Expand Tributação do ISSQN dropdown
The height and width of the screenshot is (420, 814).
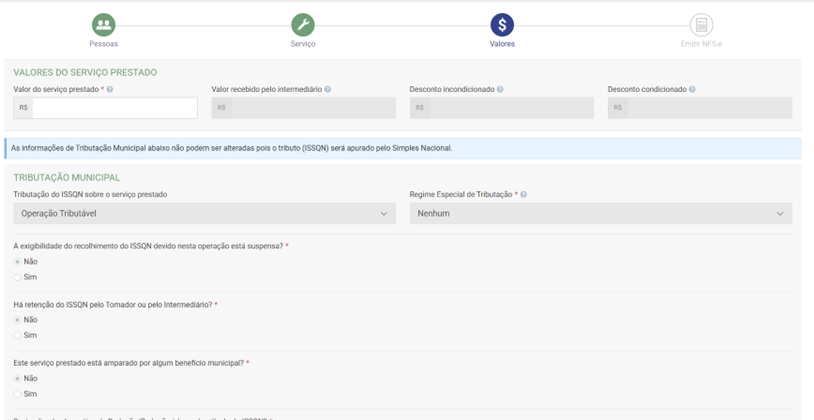(x=204, y=214)
